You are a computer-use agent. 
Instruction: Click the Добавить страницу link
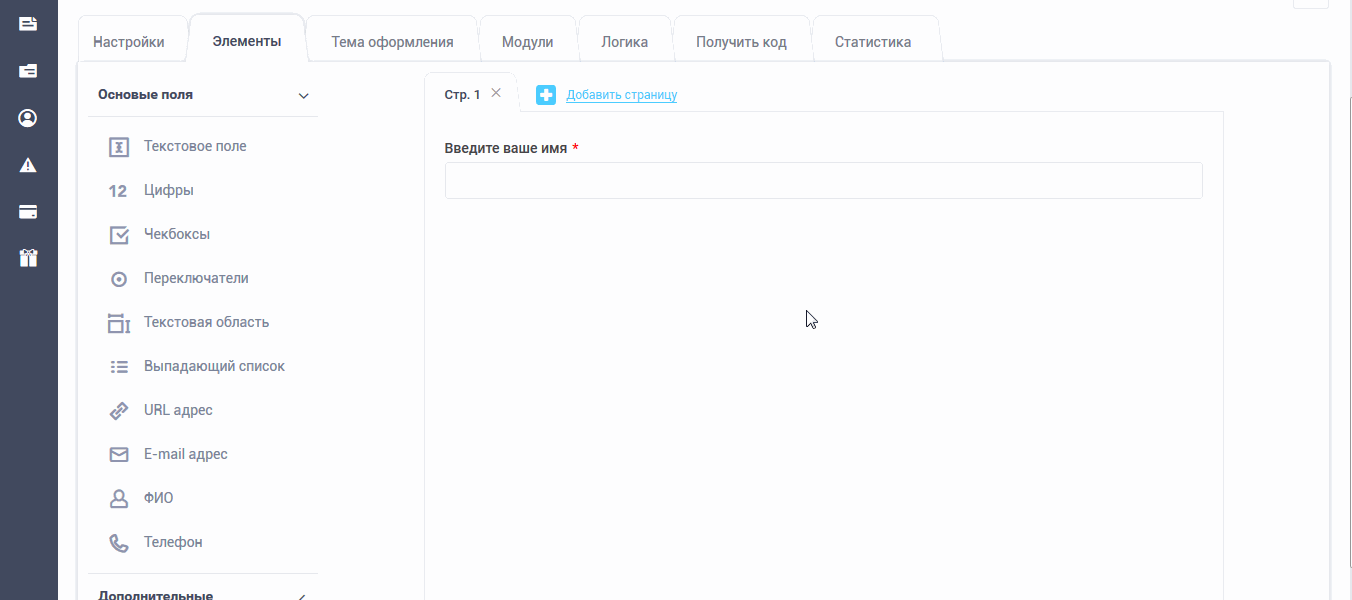pyautogui.click(x=621, y=95)
